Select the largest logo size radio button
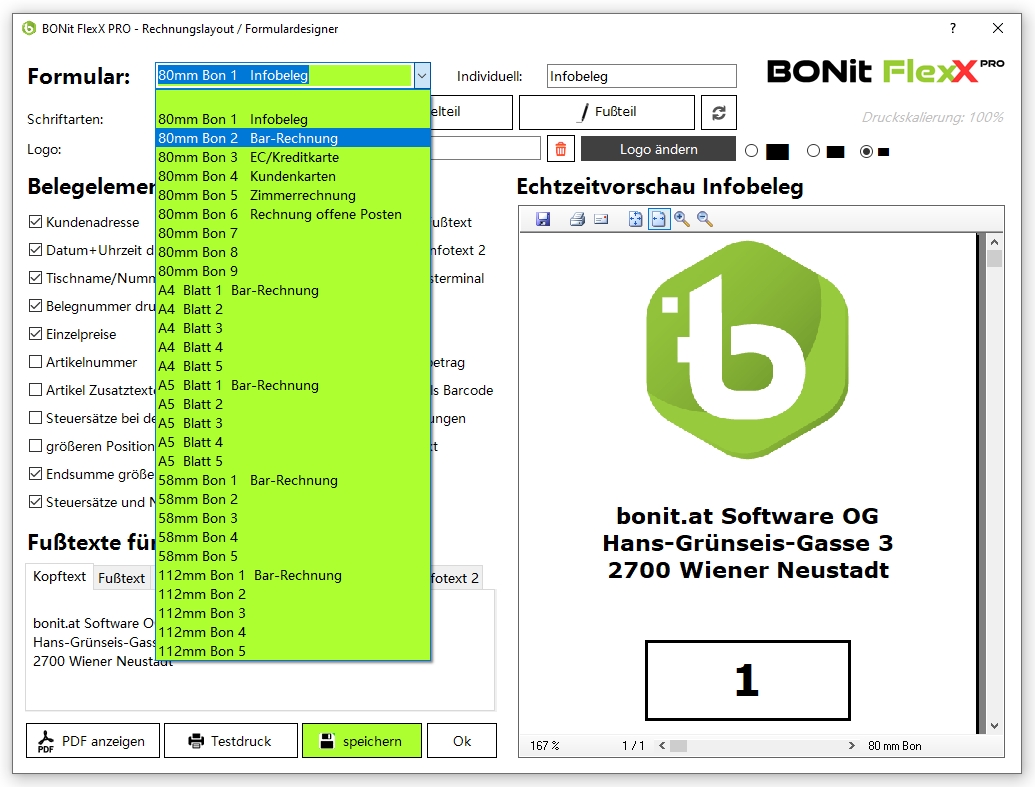 (x=751, y=151)
